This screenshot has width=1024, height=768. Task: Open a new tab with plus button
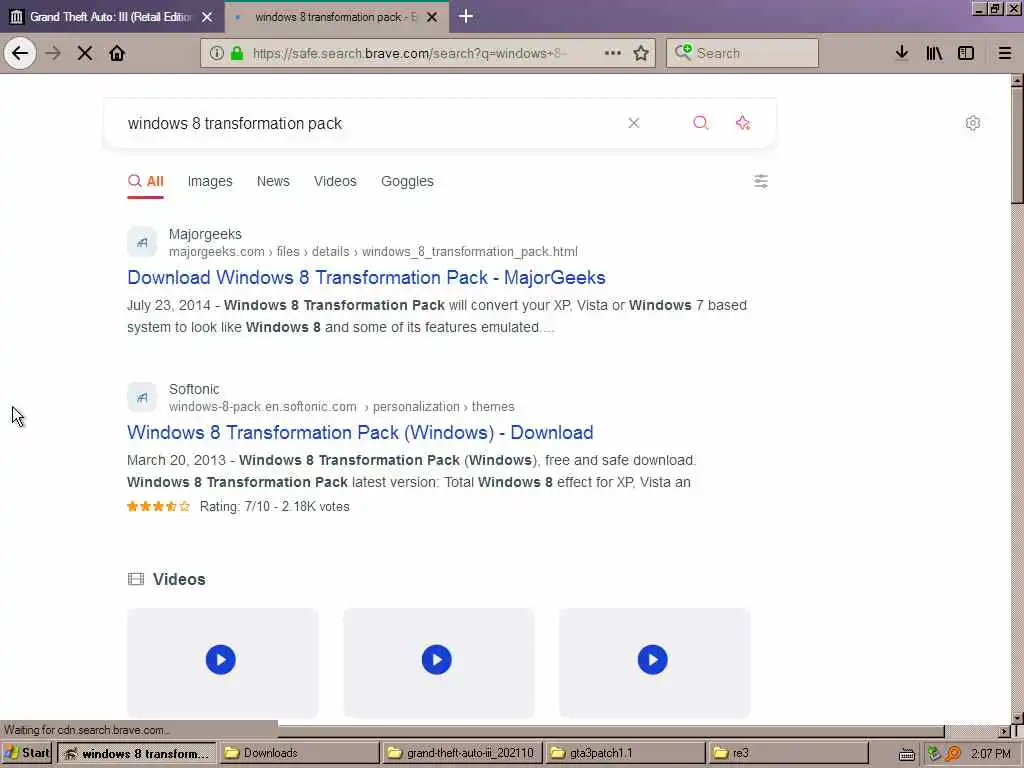point(466,16)
